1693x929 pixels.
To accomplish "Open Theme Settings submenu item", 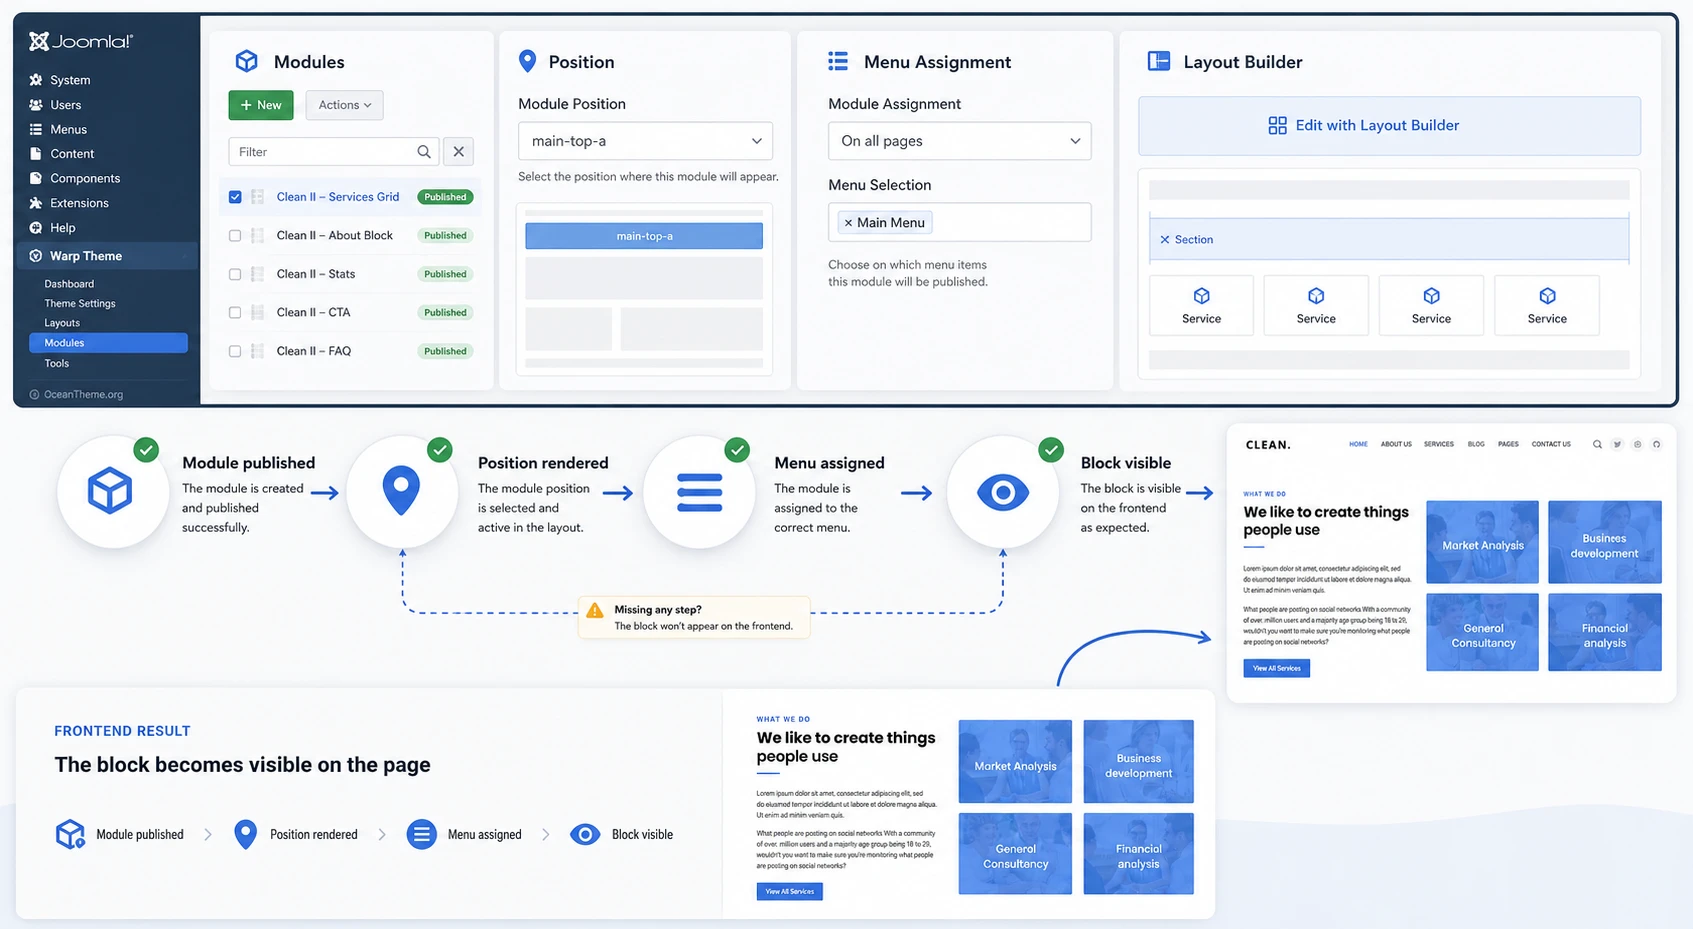I will [x=80, y=303].
